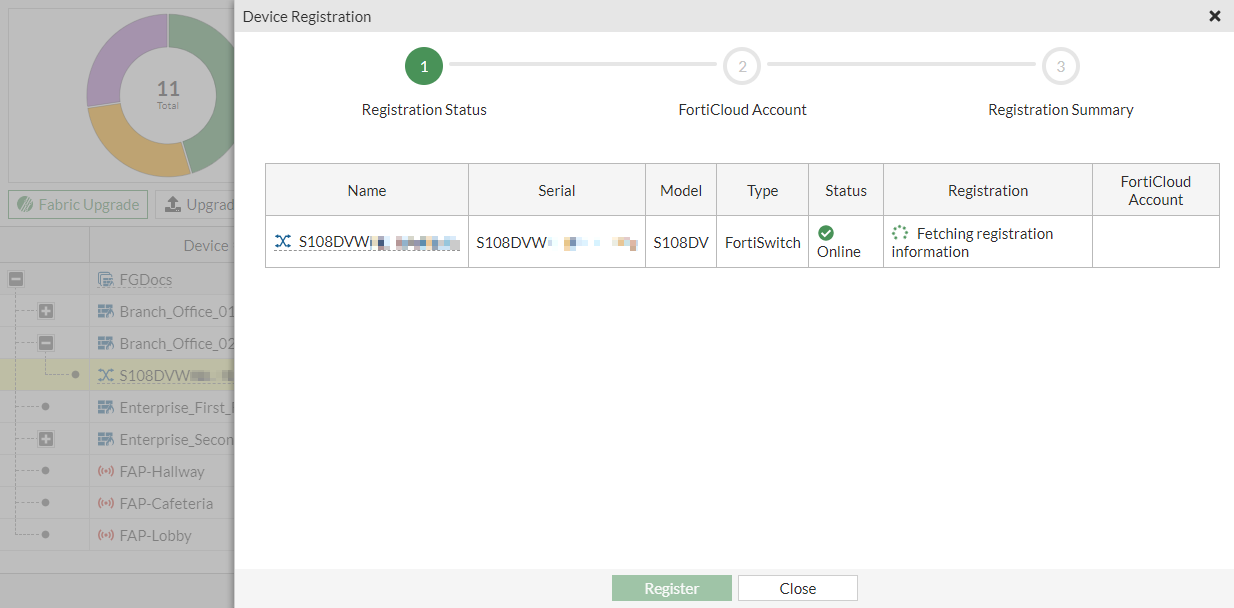This screenshot has width=1234, height=608.
Task: Click the FortiCloud Account column header
Action: coord(1156,190)
